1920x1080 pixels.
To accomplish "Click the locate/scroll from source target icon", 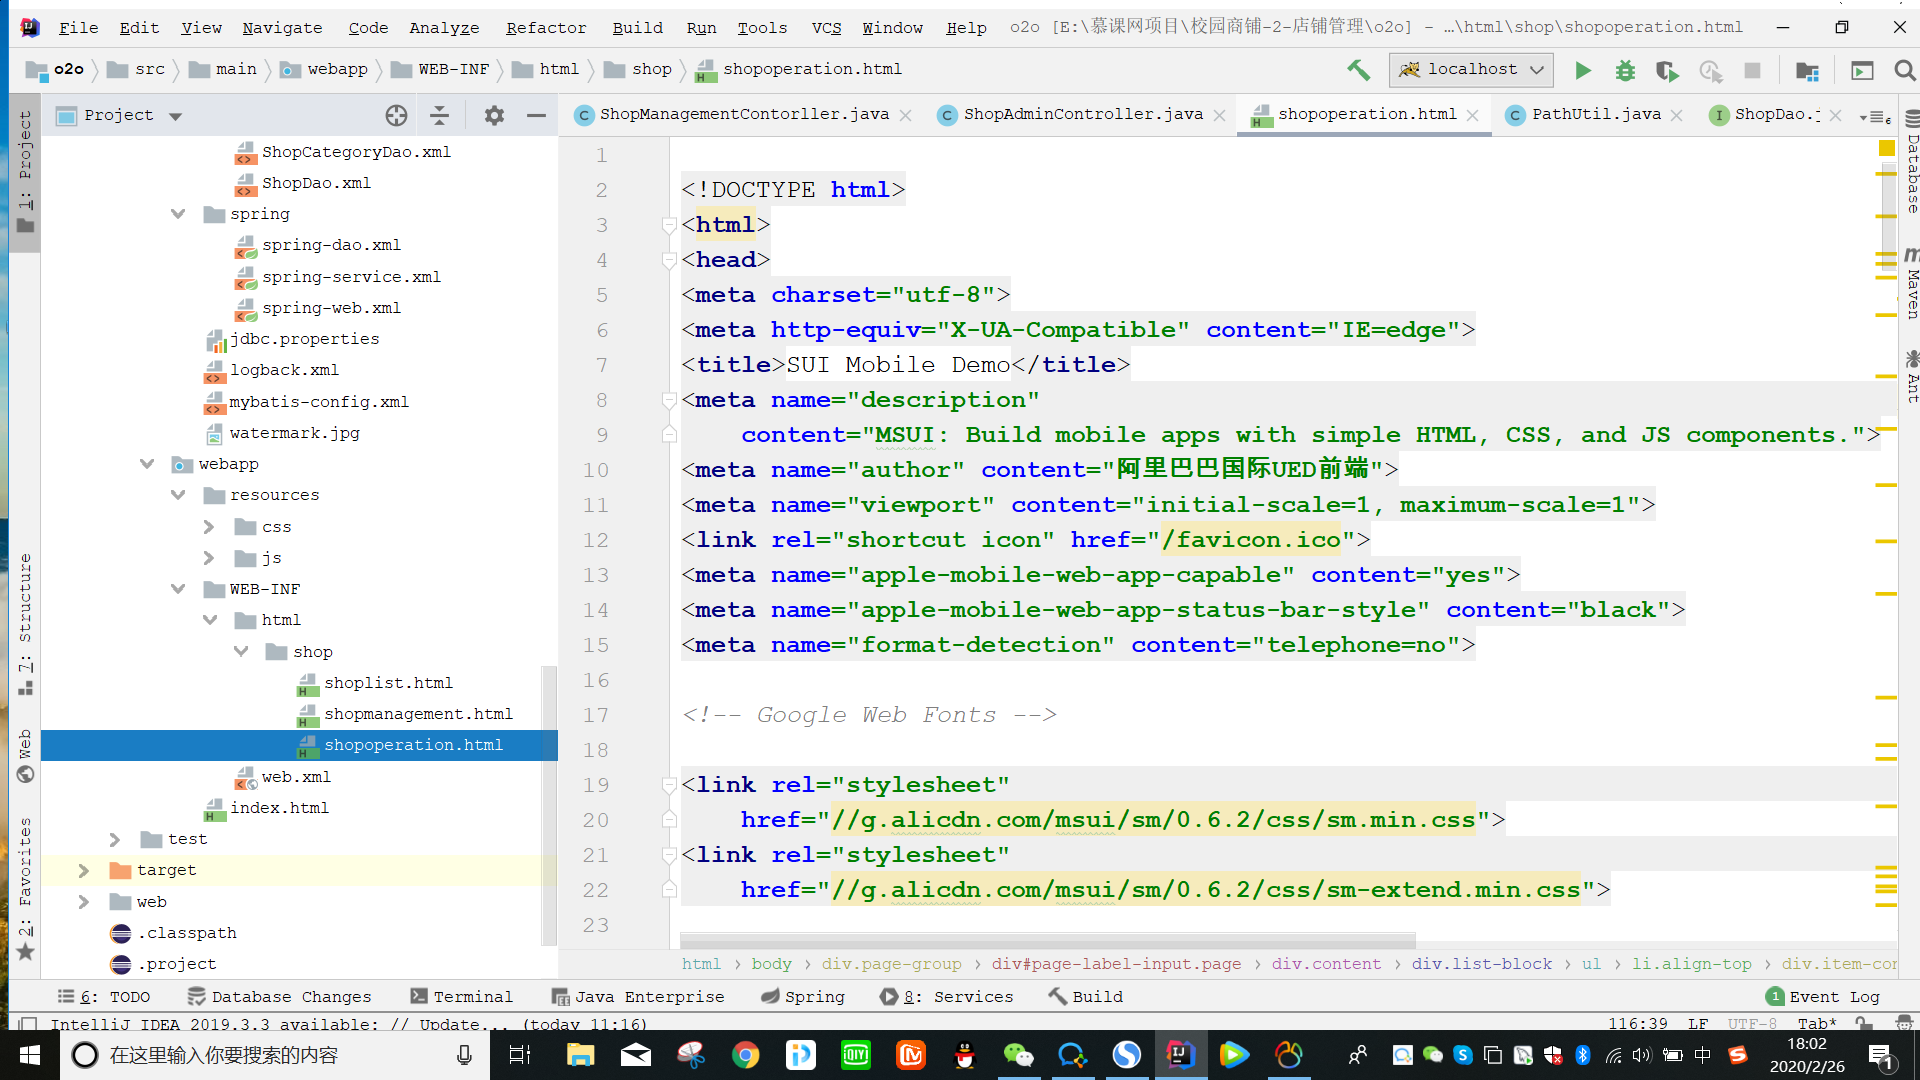I will [x=396, y=115].
